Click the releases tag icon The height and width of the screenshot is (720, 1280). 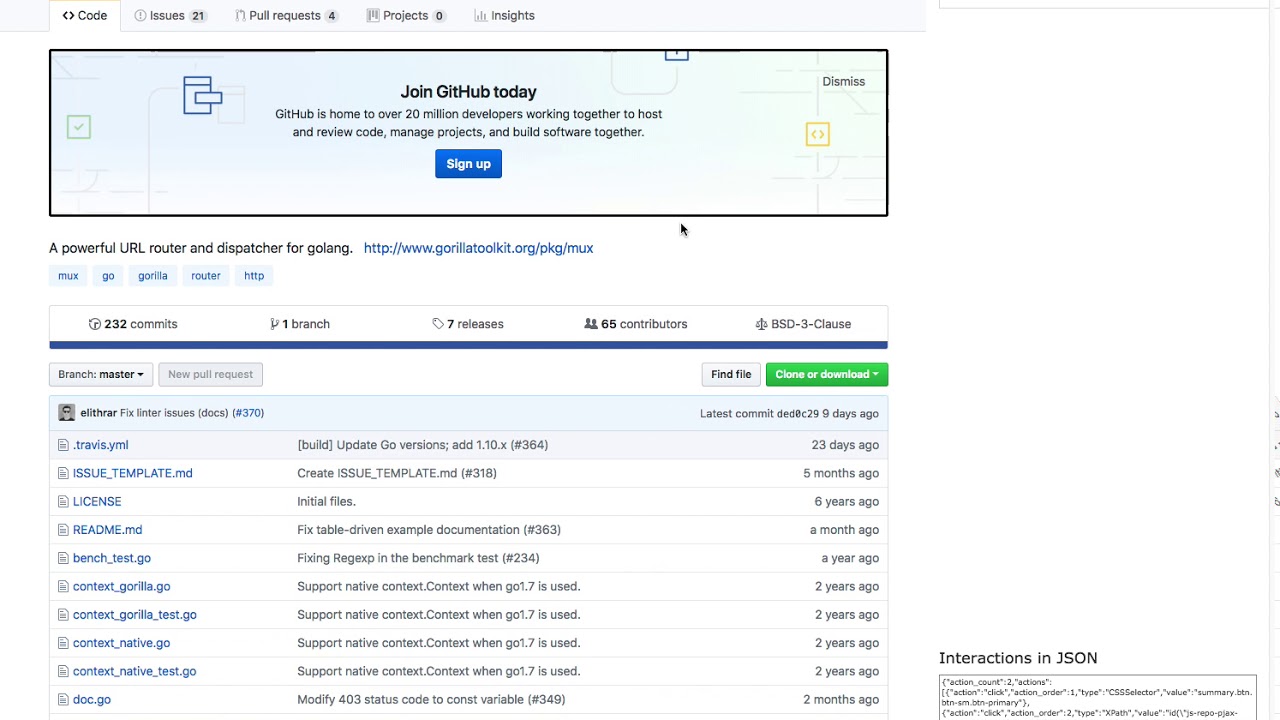pos(438,324)
